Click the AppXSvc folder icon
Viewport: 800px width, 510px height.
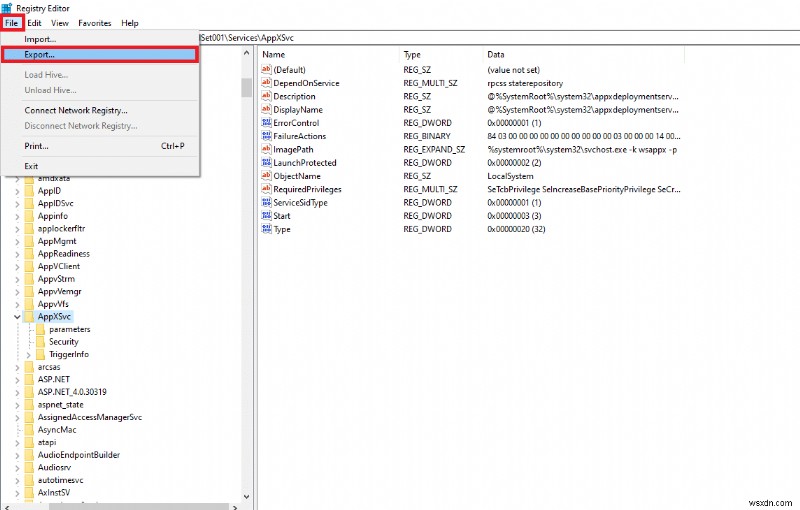pos(29,317)
